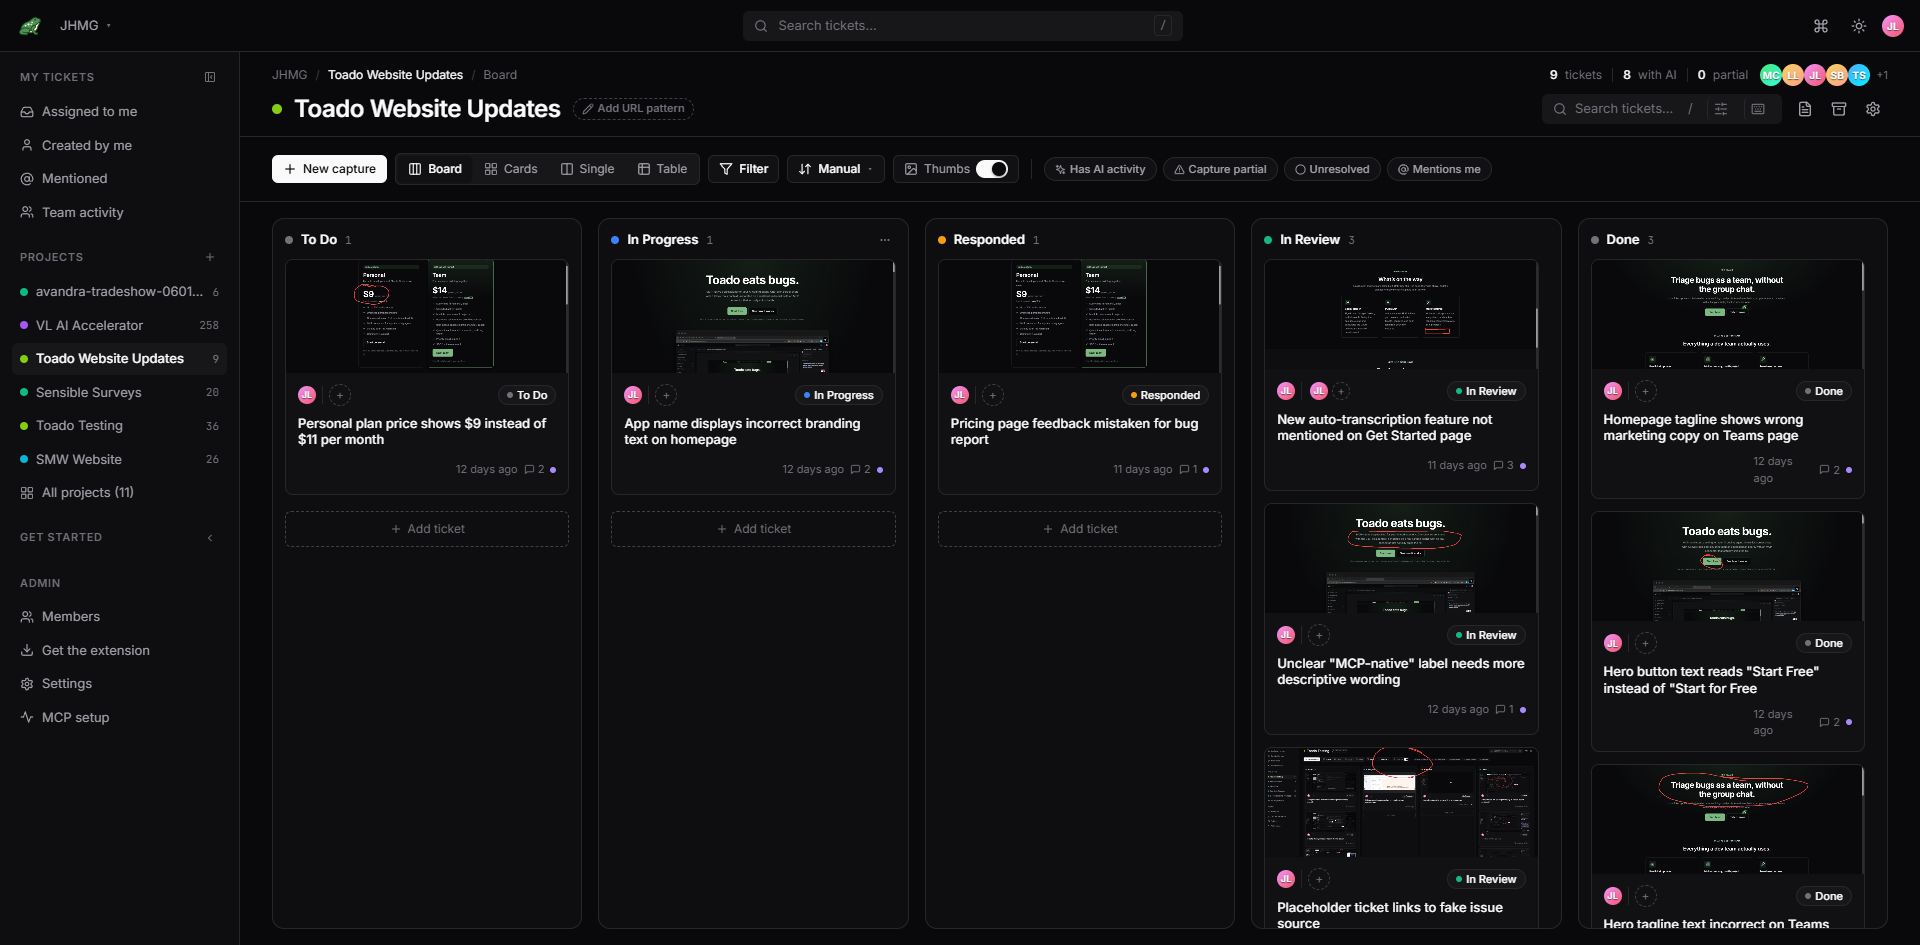Add ticket to the Responded column
This screenshot has height=945, width=1920.
(1080, 529)
